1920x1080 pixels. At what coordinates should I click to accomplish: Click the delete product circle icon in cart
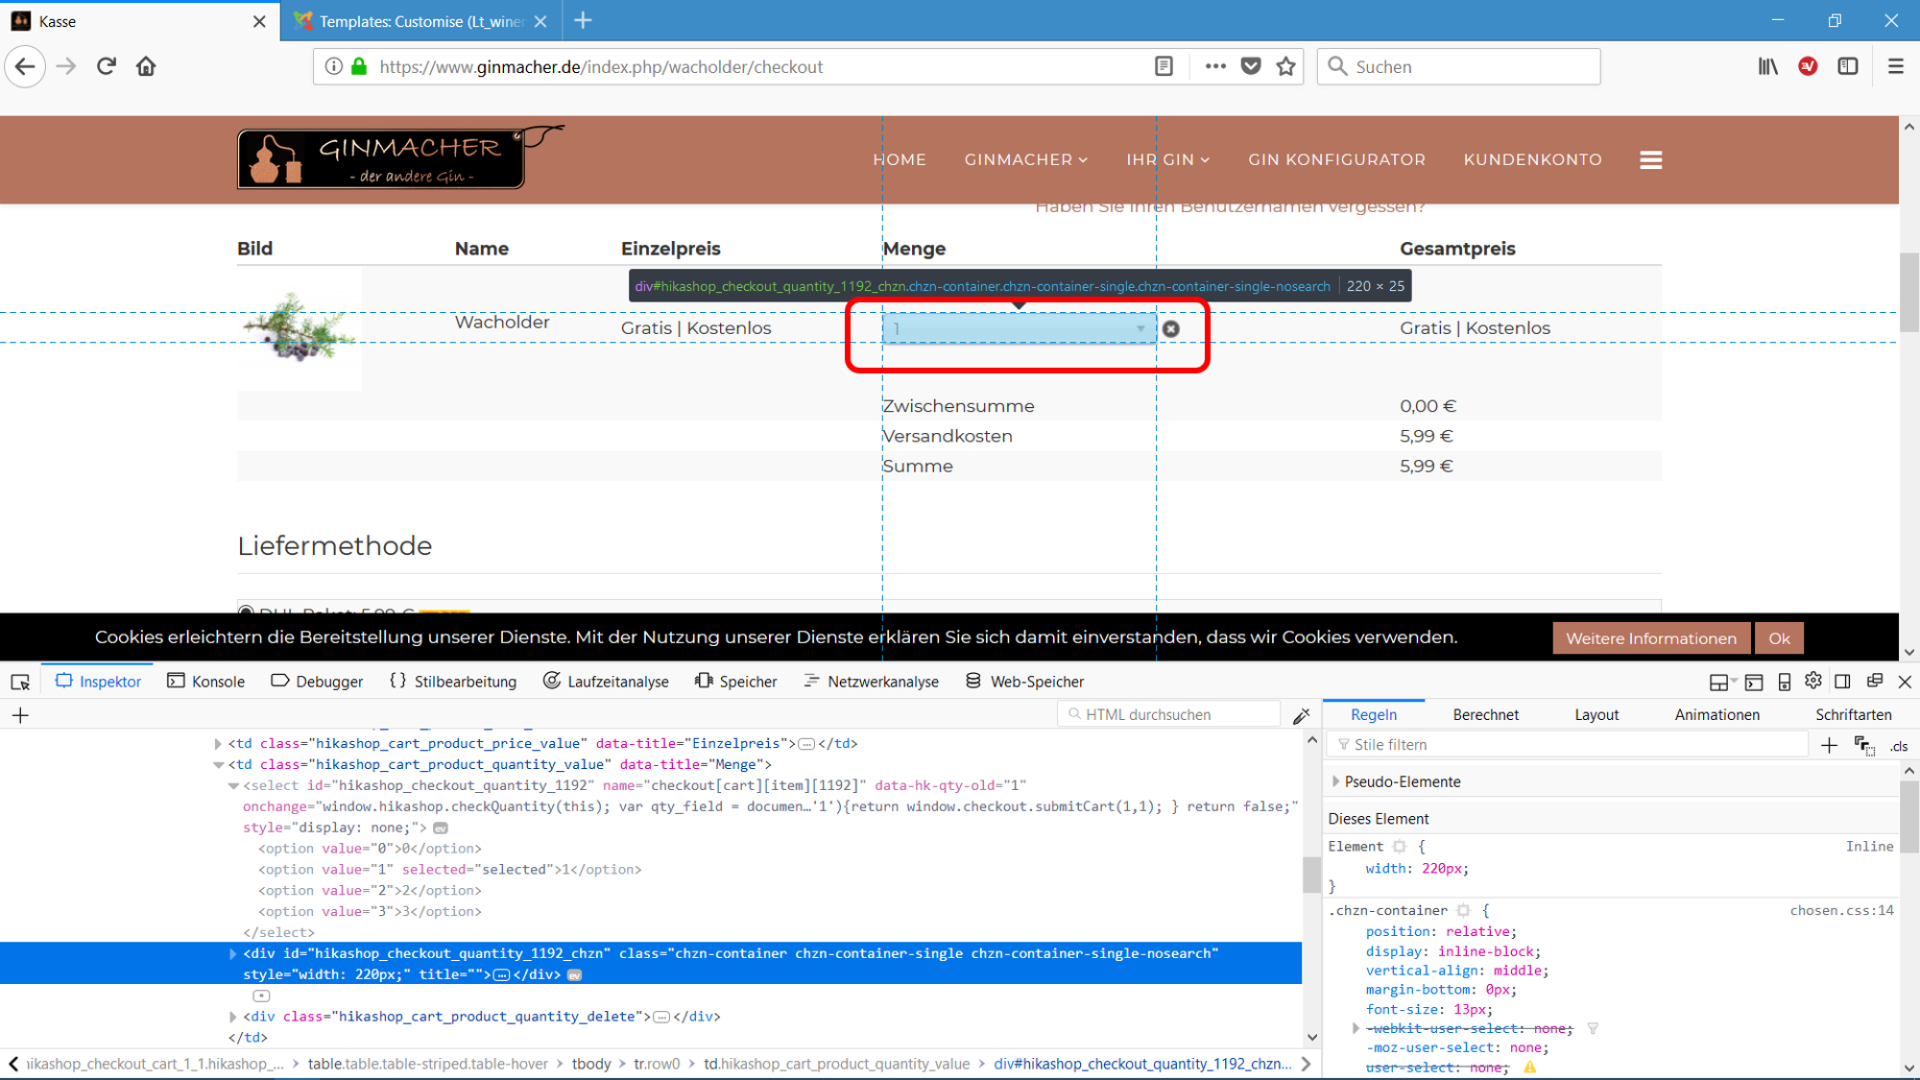pyautogui.click(x=1171, y=329)
